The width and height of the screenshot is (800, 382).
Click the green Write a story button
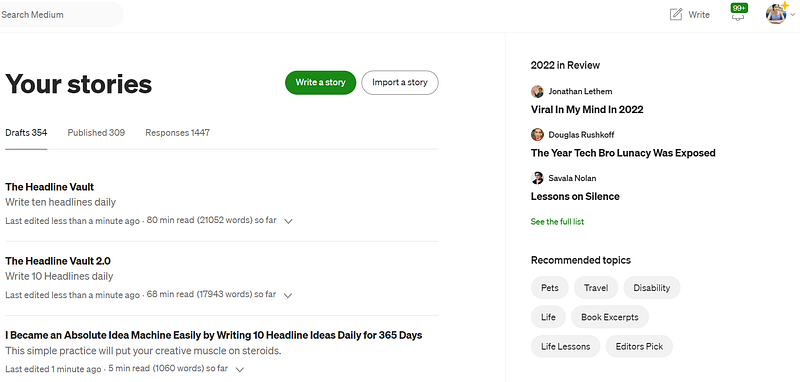coord(320,83)
